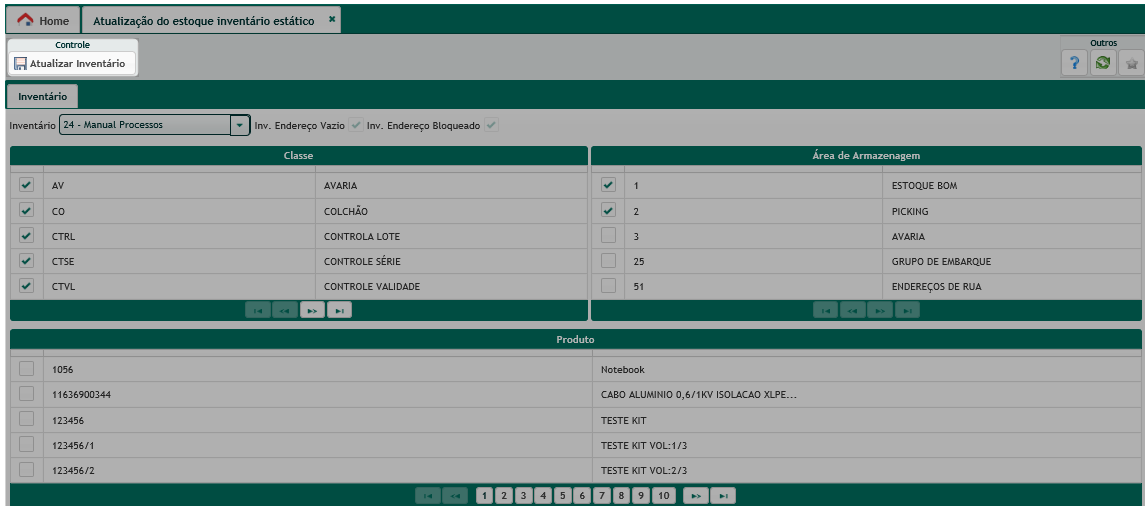
Task: Go to first page of Classe grid
Action: click(258, 311)
